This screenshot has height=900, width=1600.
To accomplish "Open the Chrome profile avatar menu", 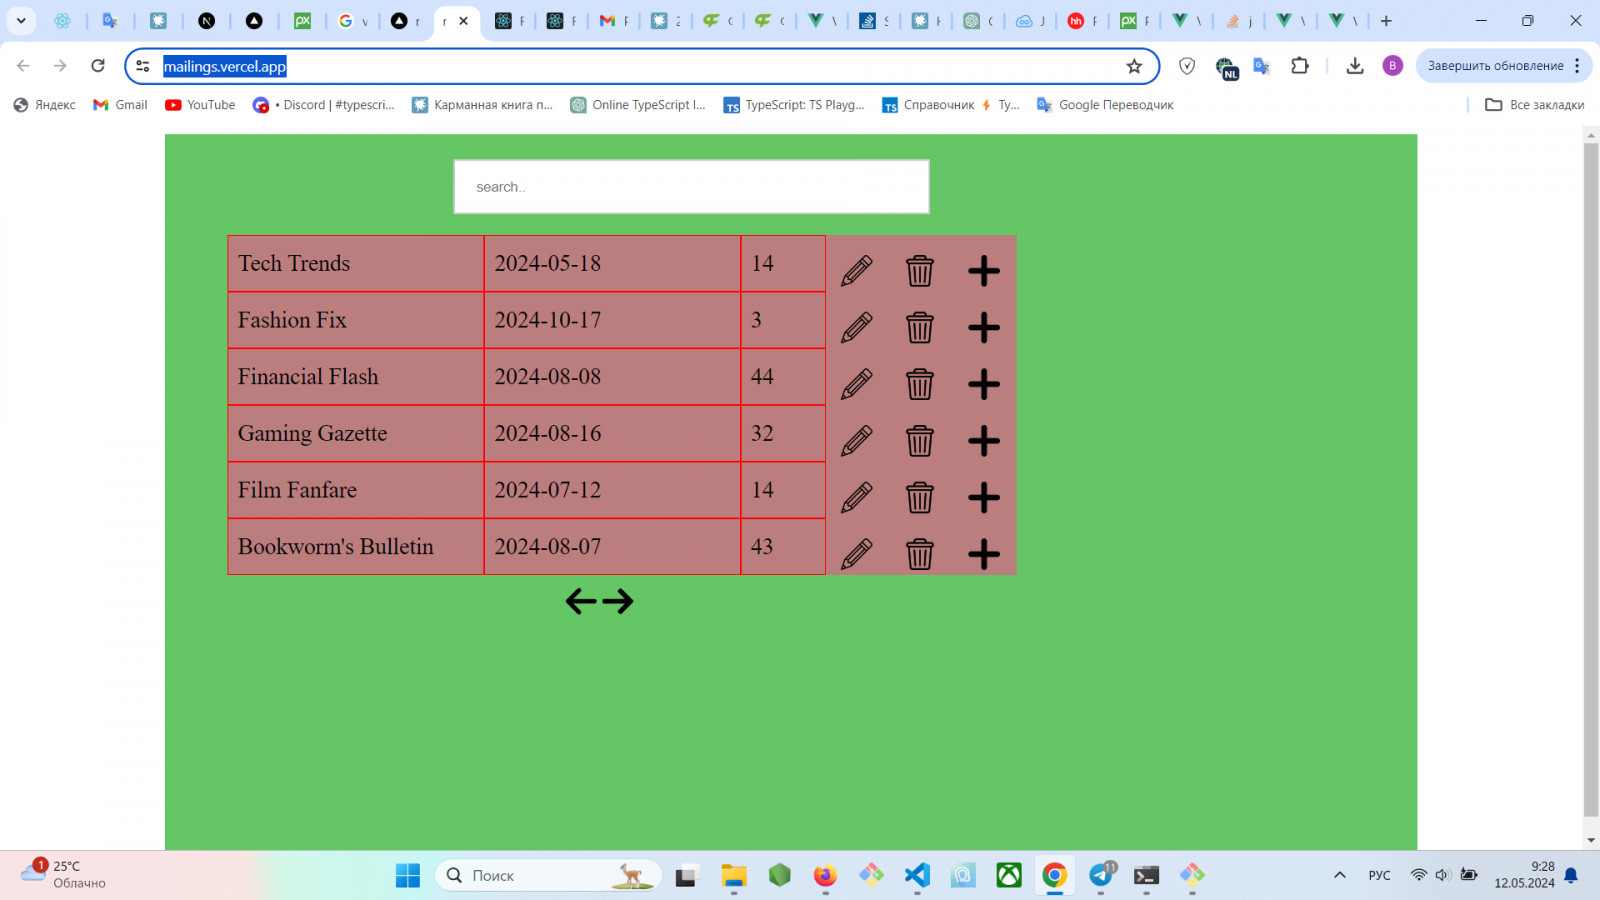I will pos(1393,66).
